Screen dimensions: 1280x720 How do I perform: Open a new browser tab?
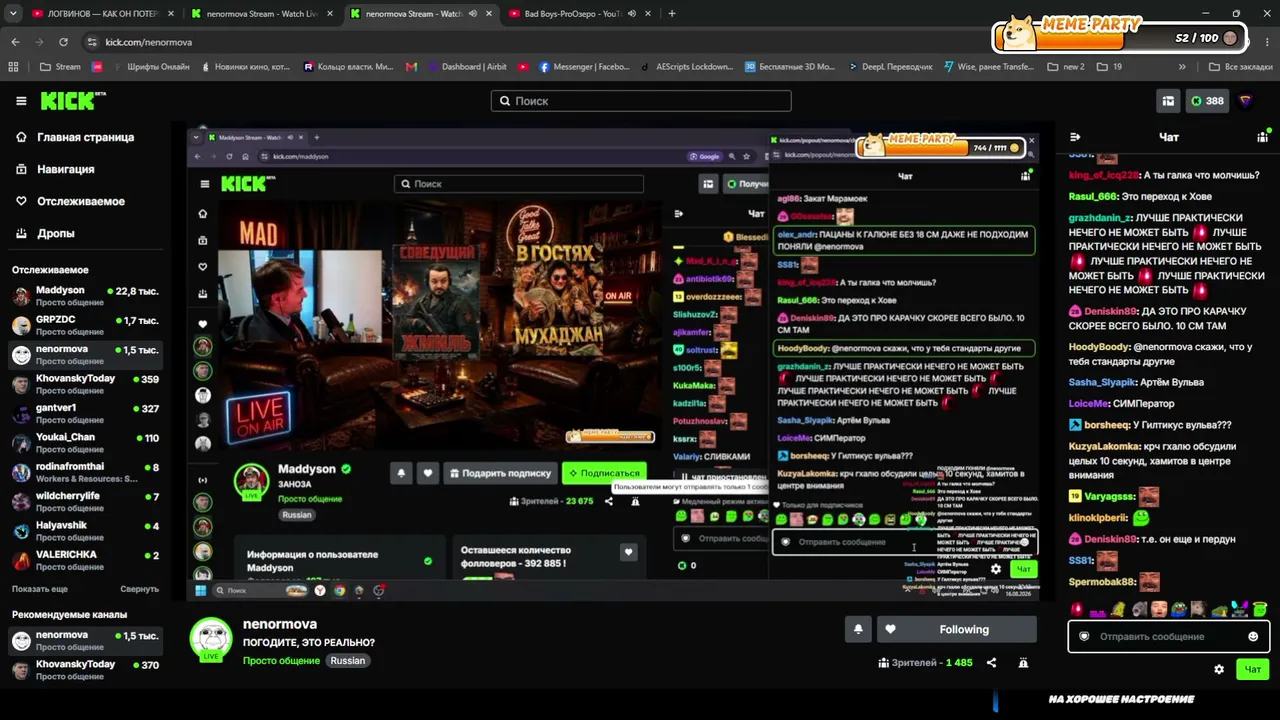pos(671,14)
